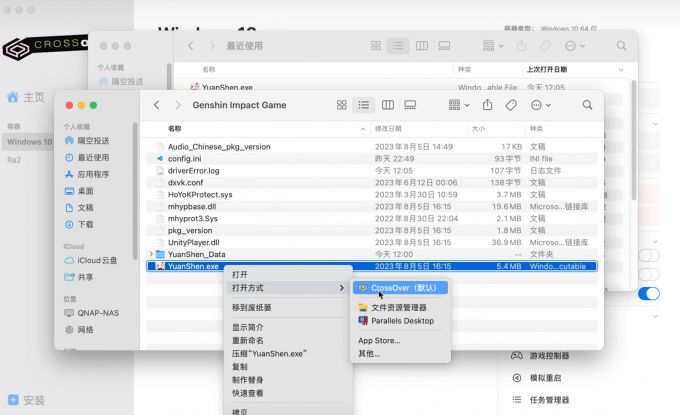
Task: Go to 主页 in CrossOver sidebar
Action: (26, 97)
